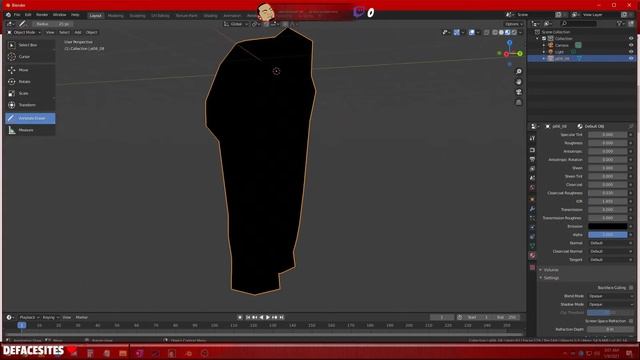Open the Edit menu
The width and height of the screenshot is (640, 360).
coord(28,15)
